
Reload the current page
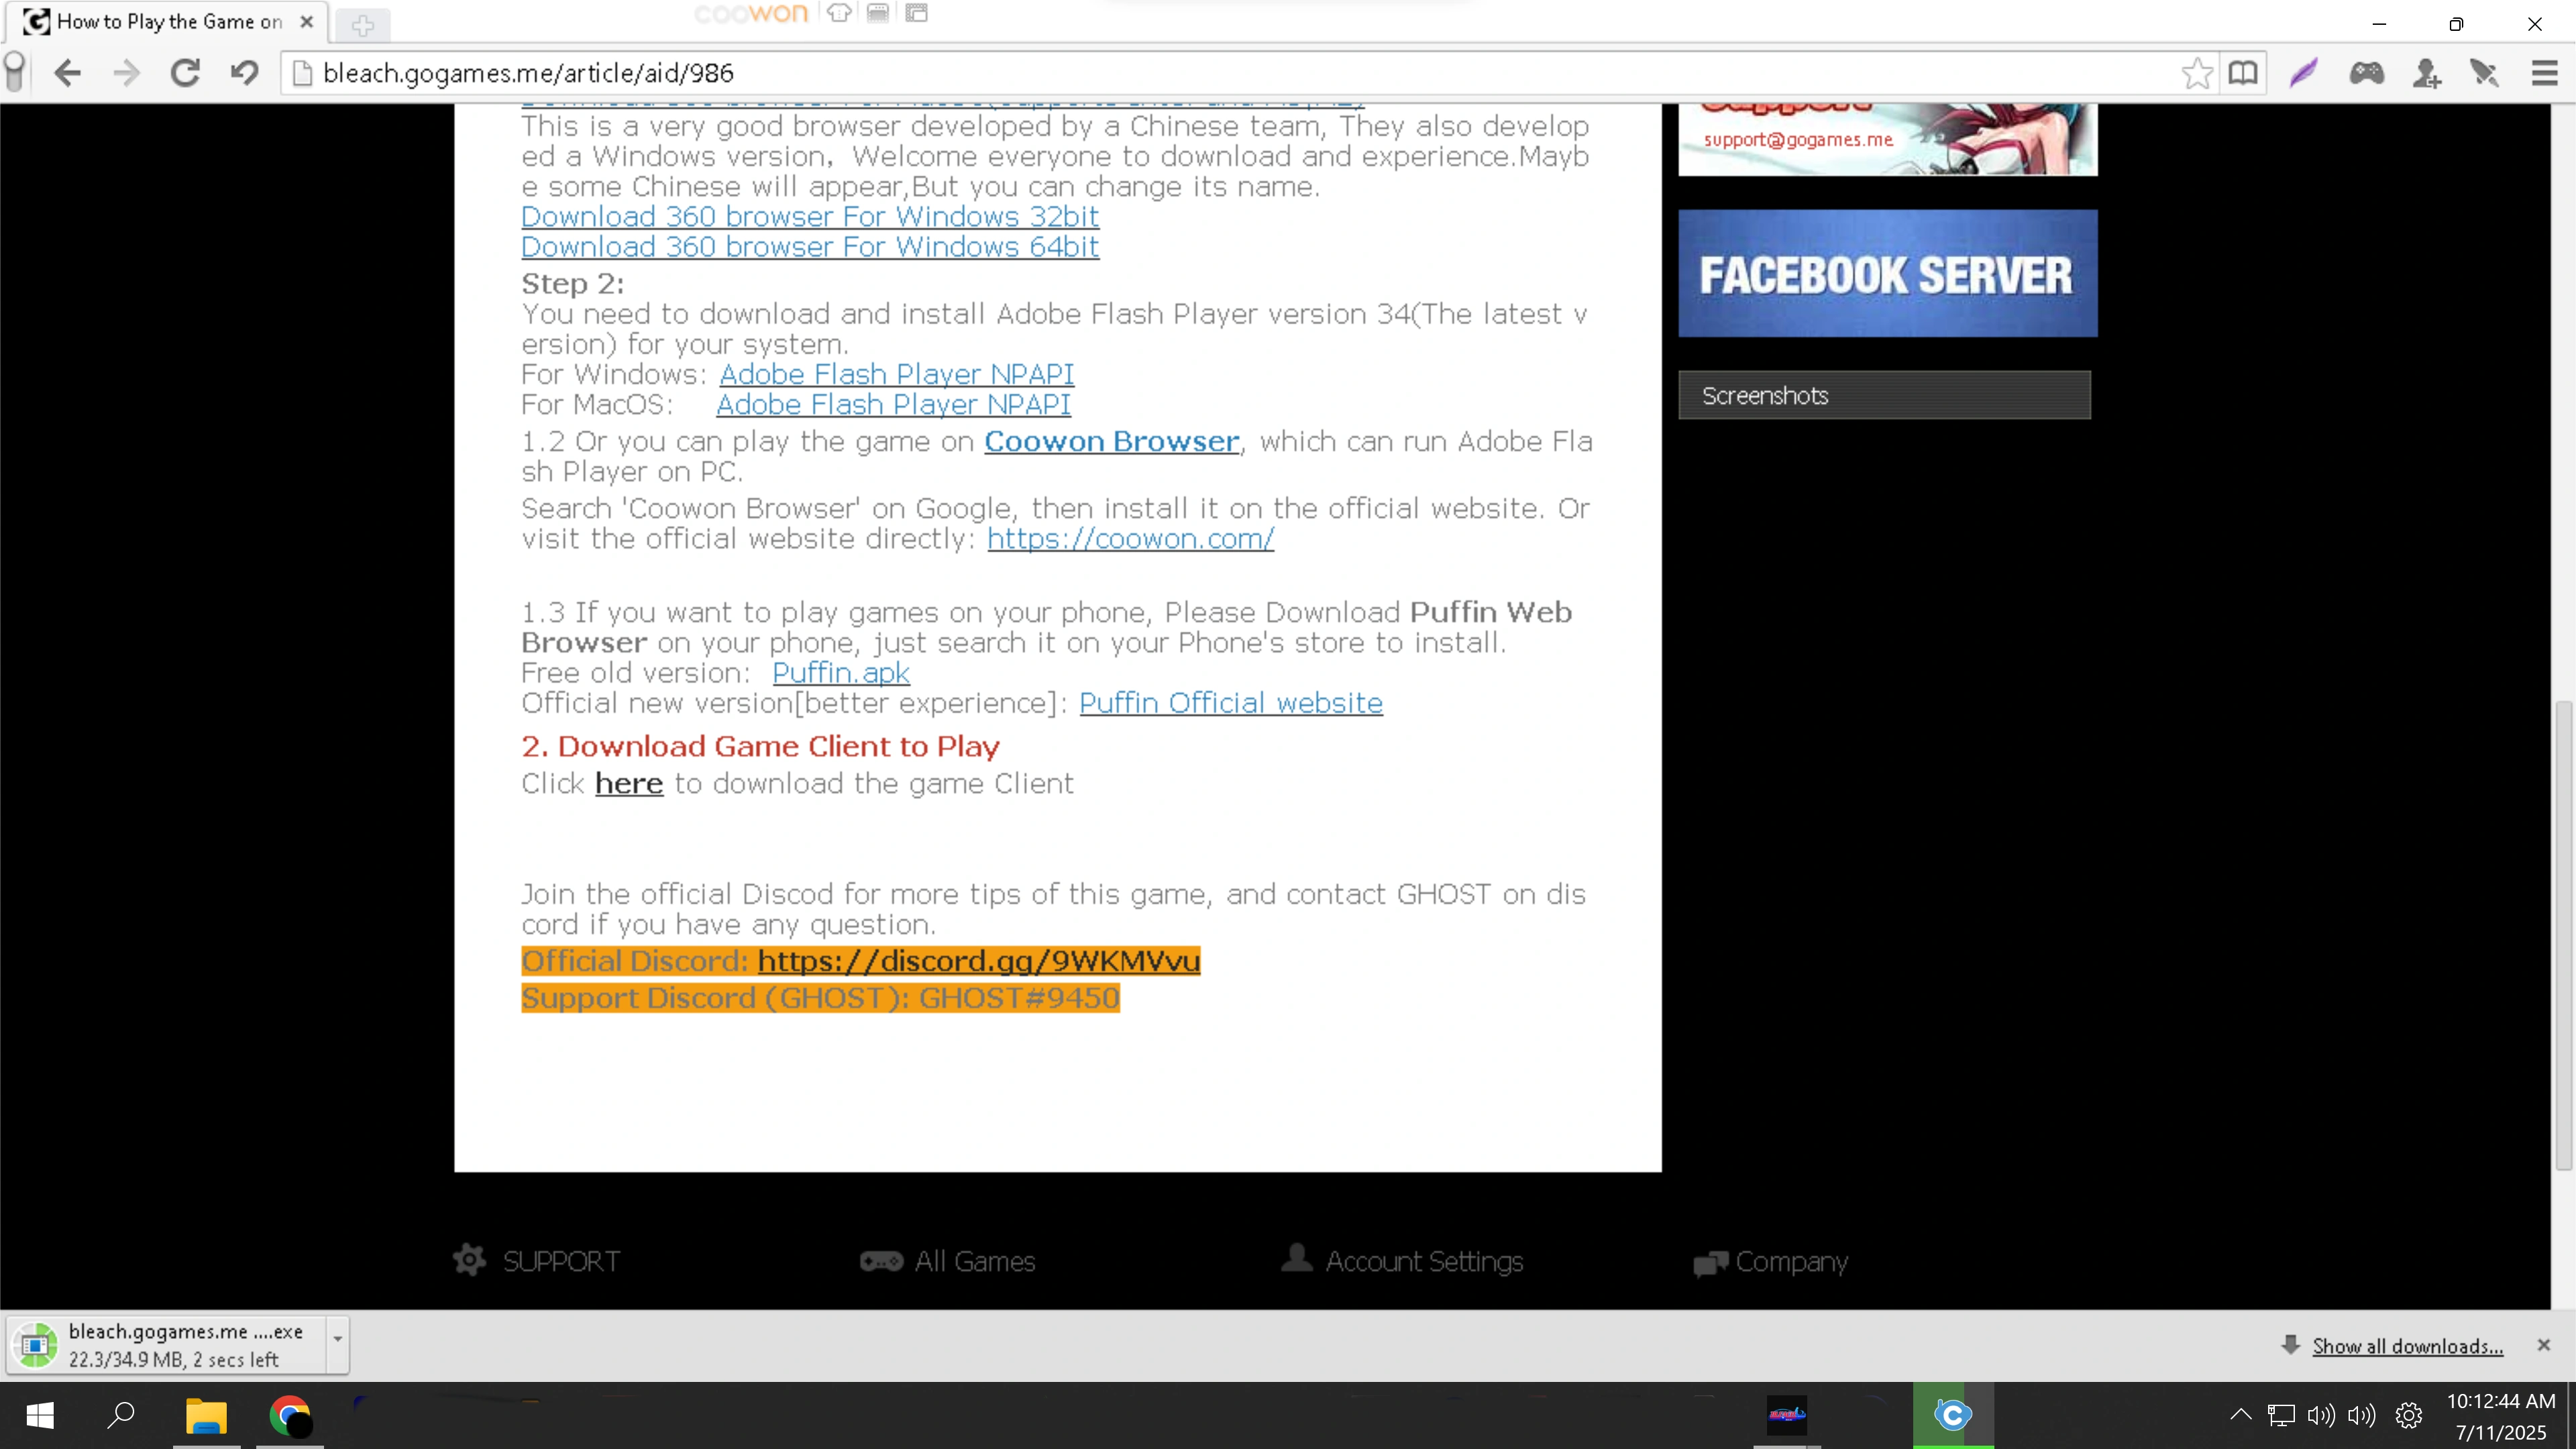tap(185, 73)
